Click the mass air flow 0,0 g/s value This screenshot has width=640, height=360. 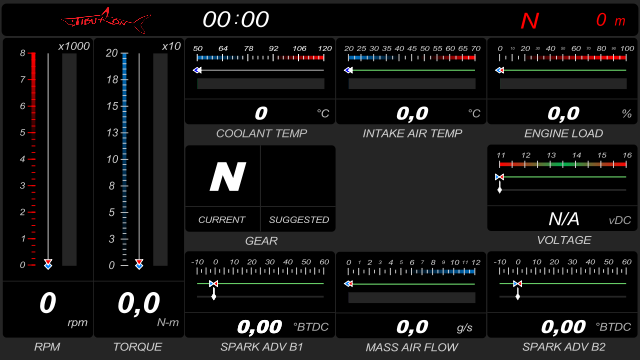click(x=411, y=327)
